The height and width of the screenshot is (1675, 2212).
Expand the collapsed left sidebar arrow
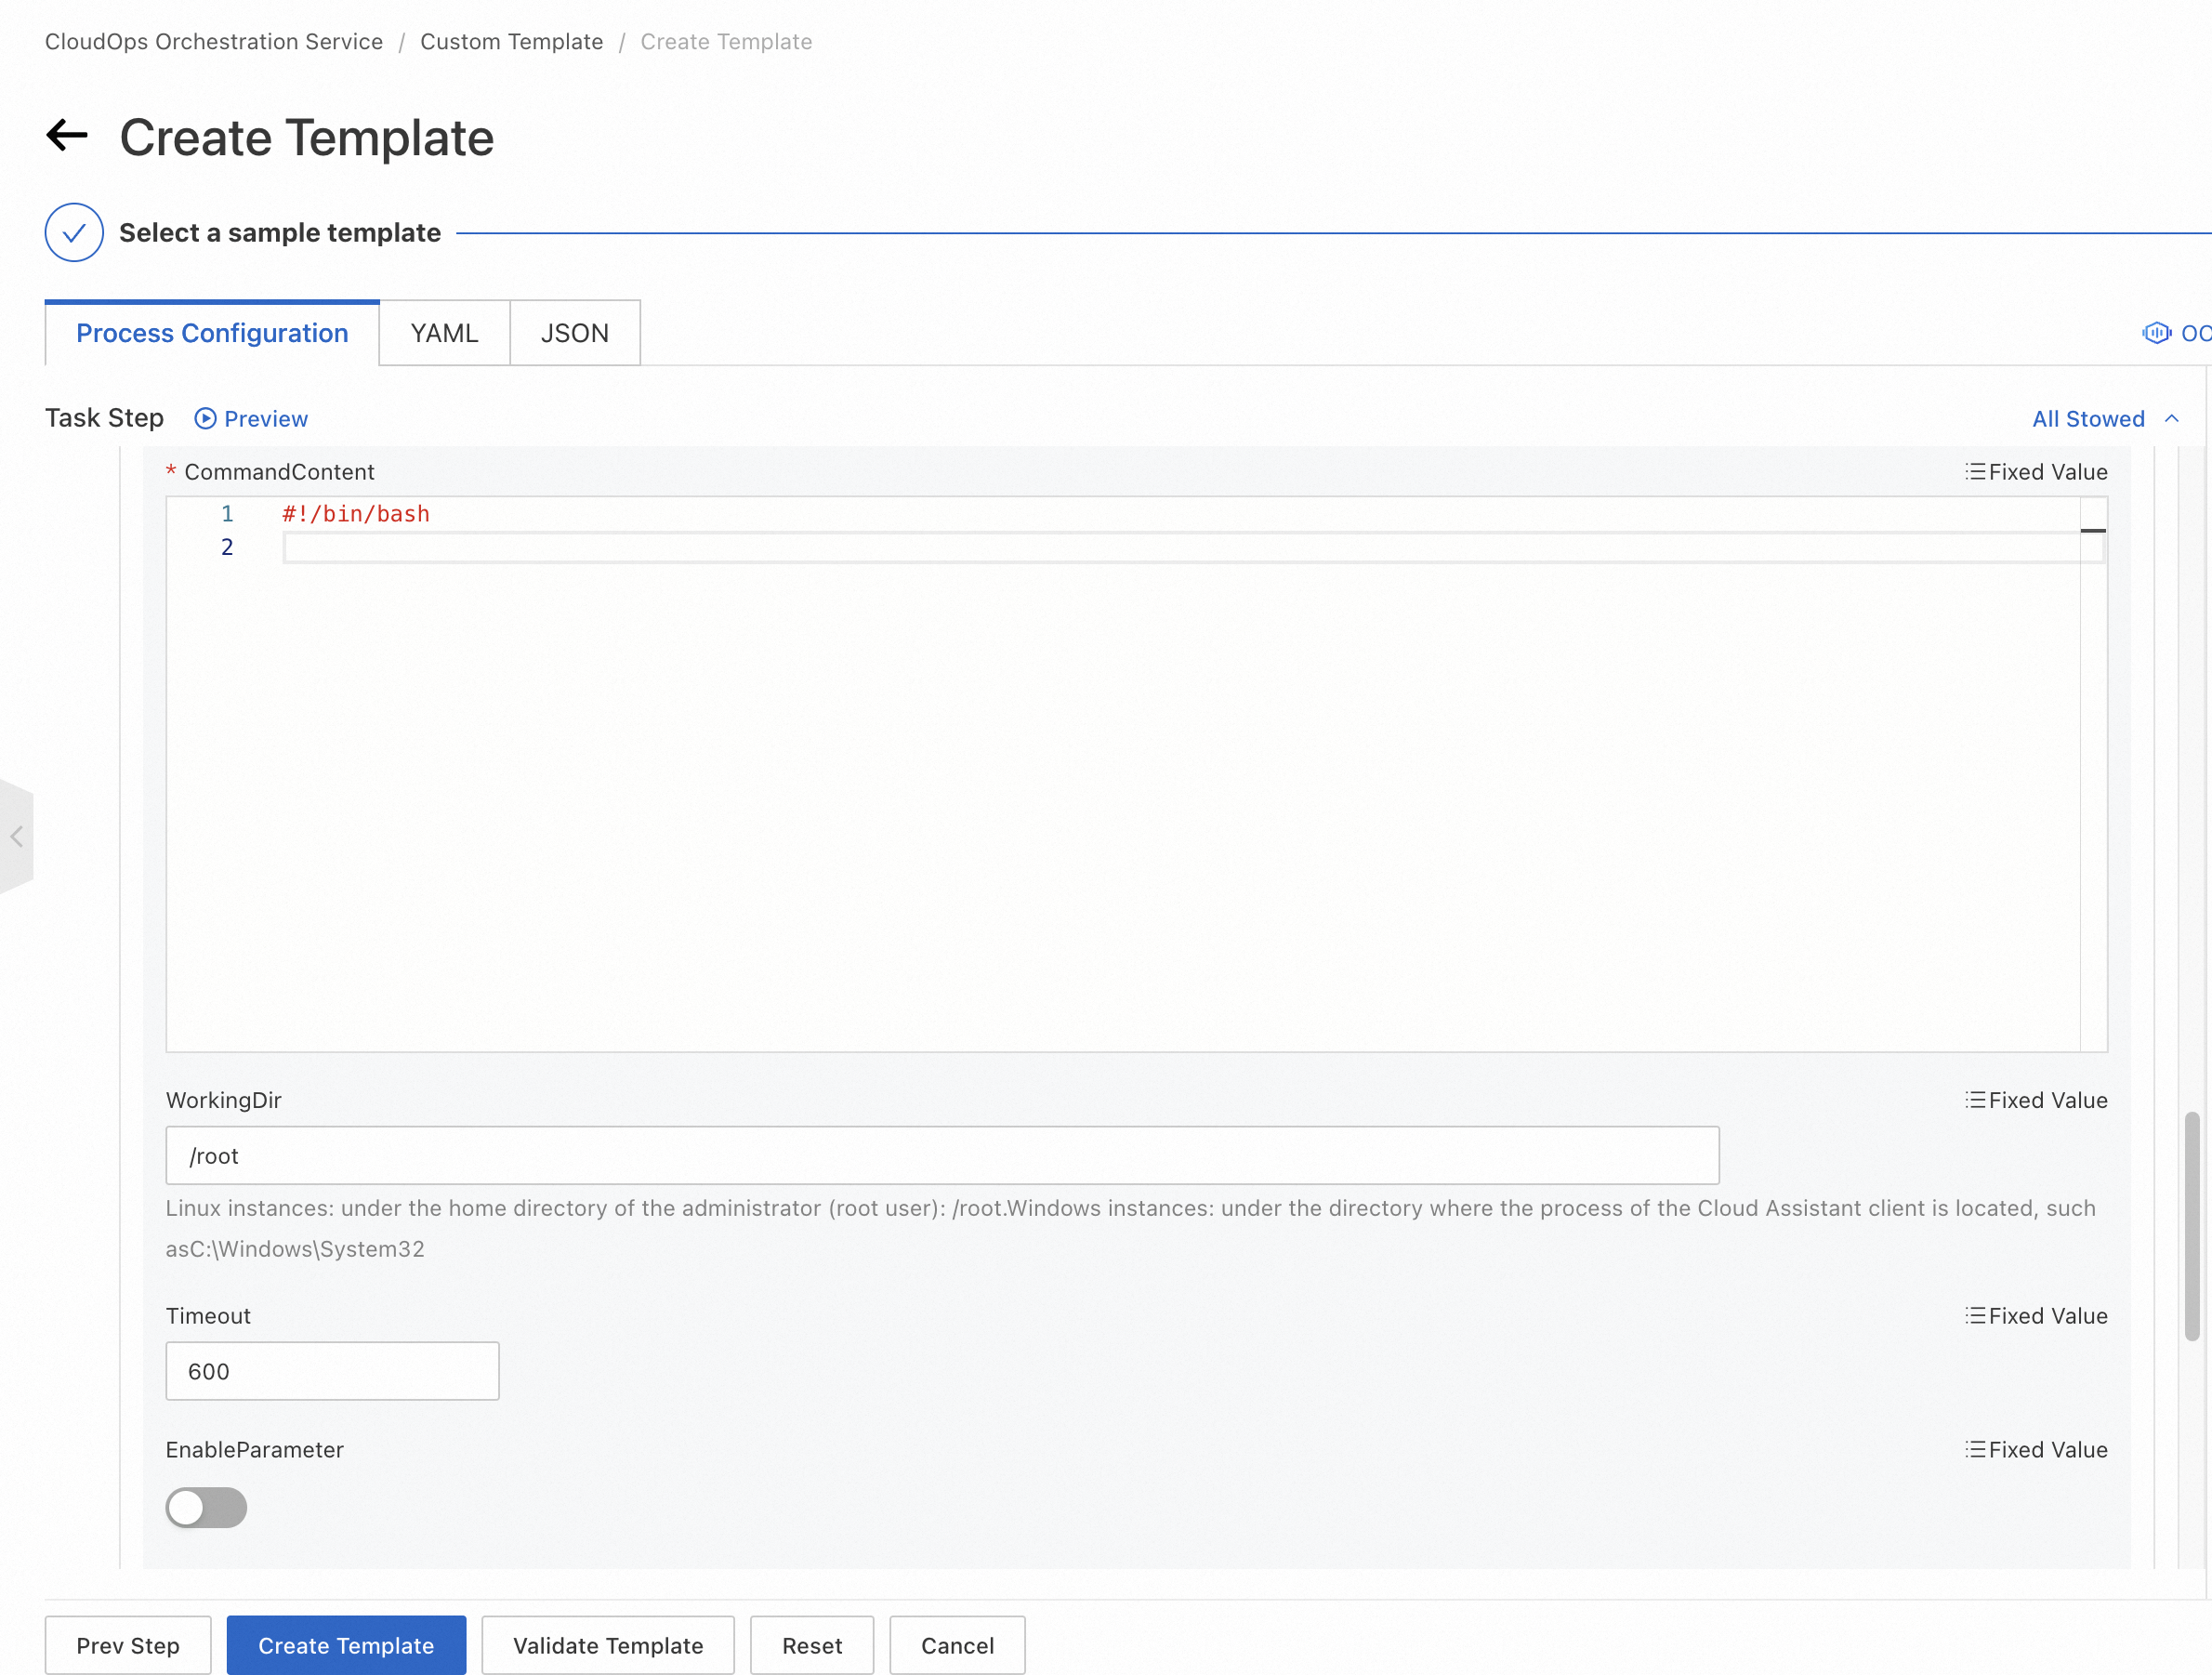coord(17,837)
